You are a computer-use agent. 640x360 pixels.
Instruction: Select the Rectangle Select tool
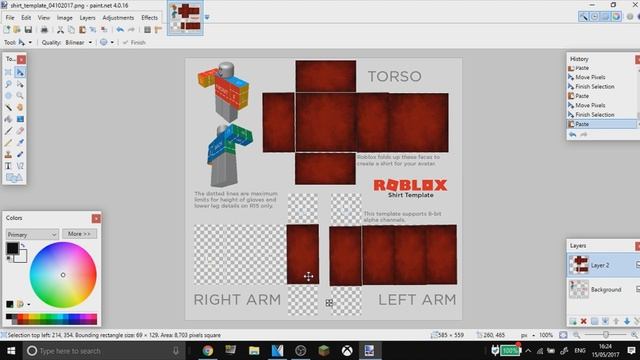pos(8,72)
